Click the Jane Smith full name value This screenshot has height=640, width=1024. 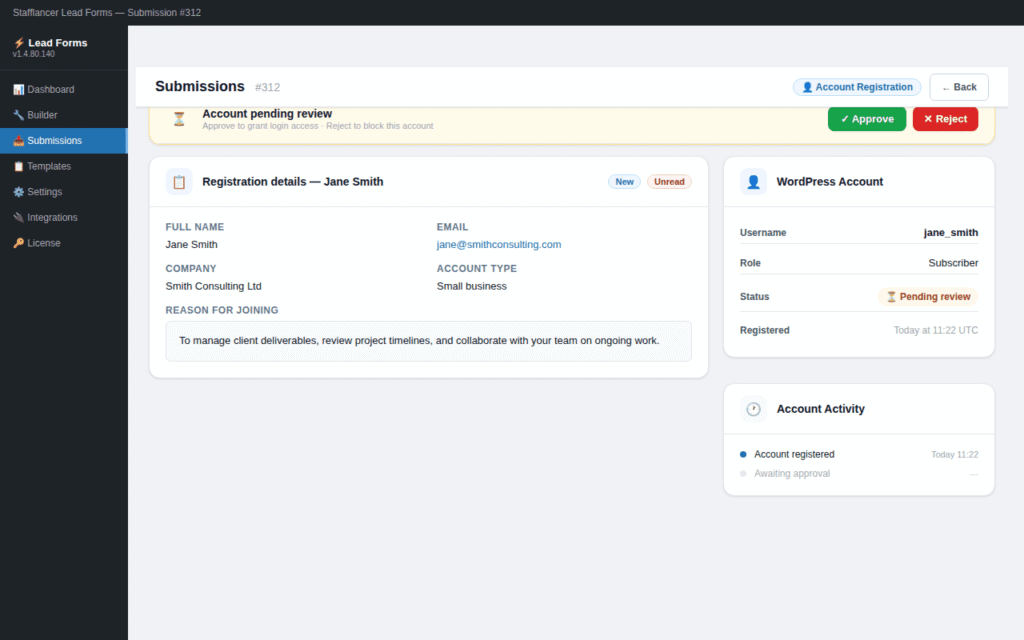pos(191,244)
